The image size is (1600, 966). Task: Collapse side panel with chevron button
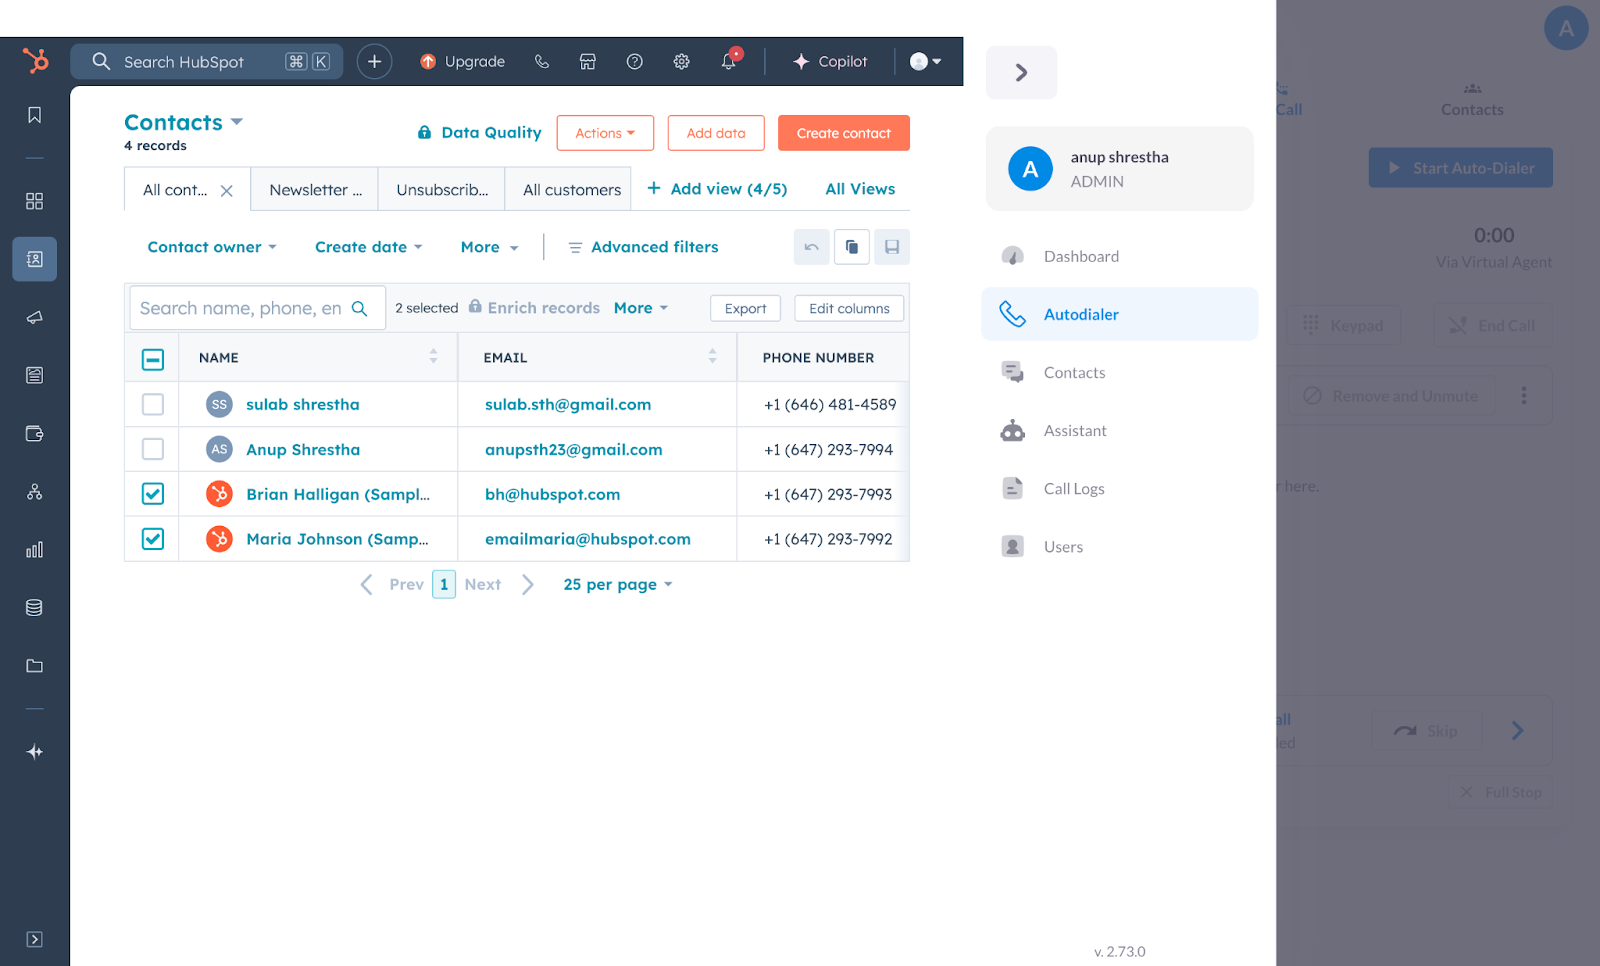(x=1021, y=72)
